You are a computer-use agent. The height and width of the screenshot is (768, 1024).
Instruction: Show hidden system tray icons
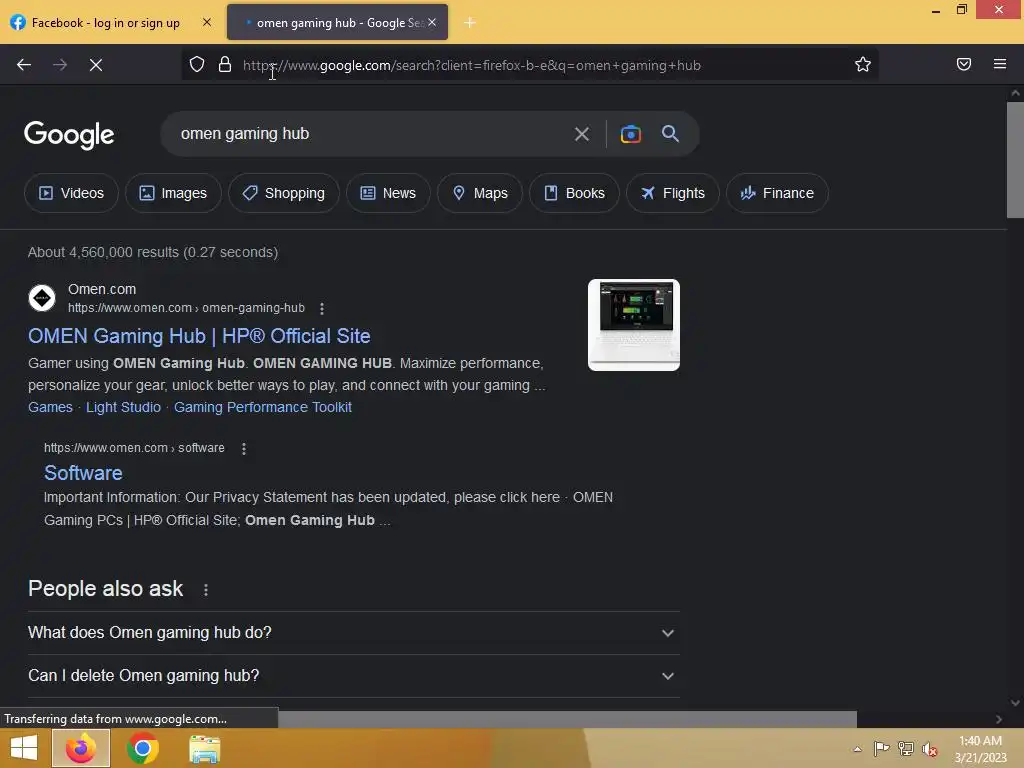point(857,749)
